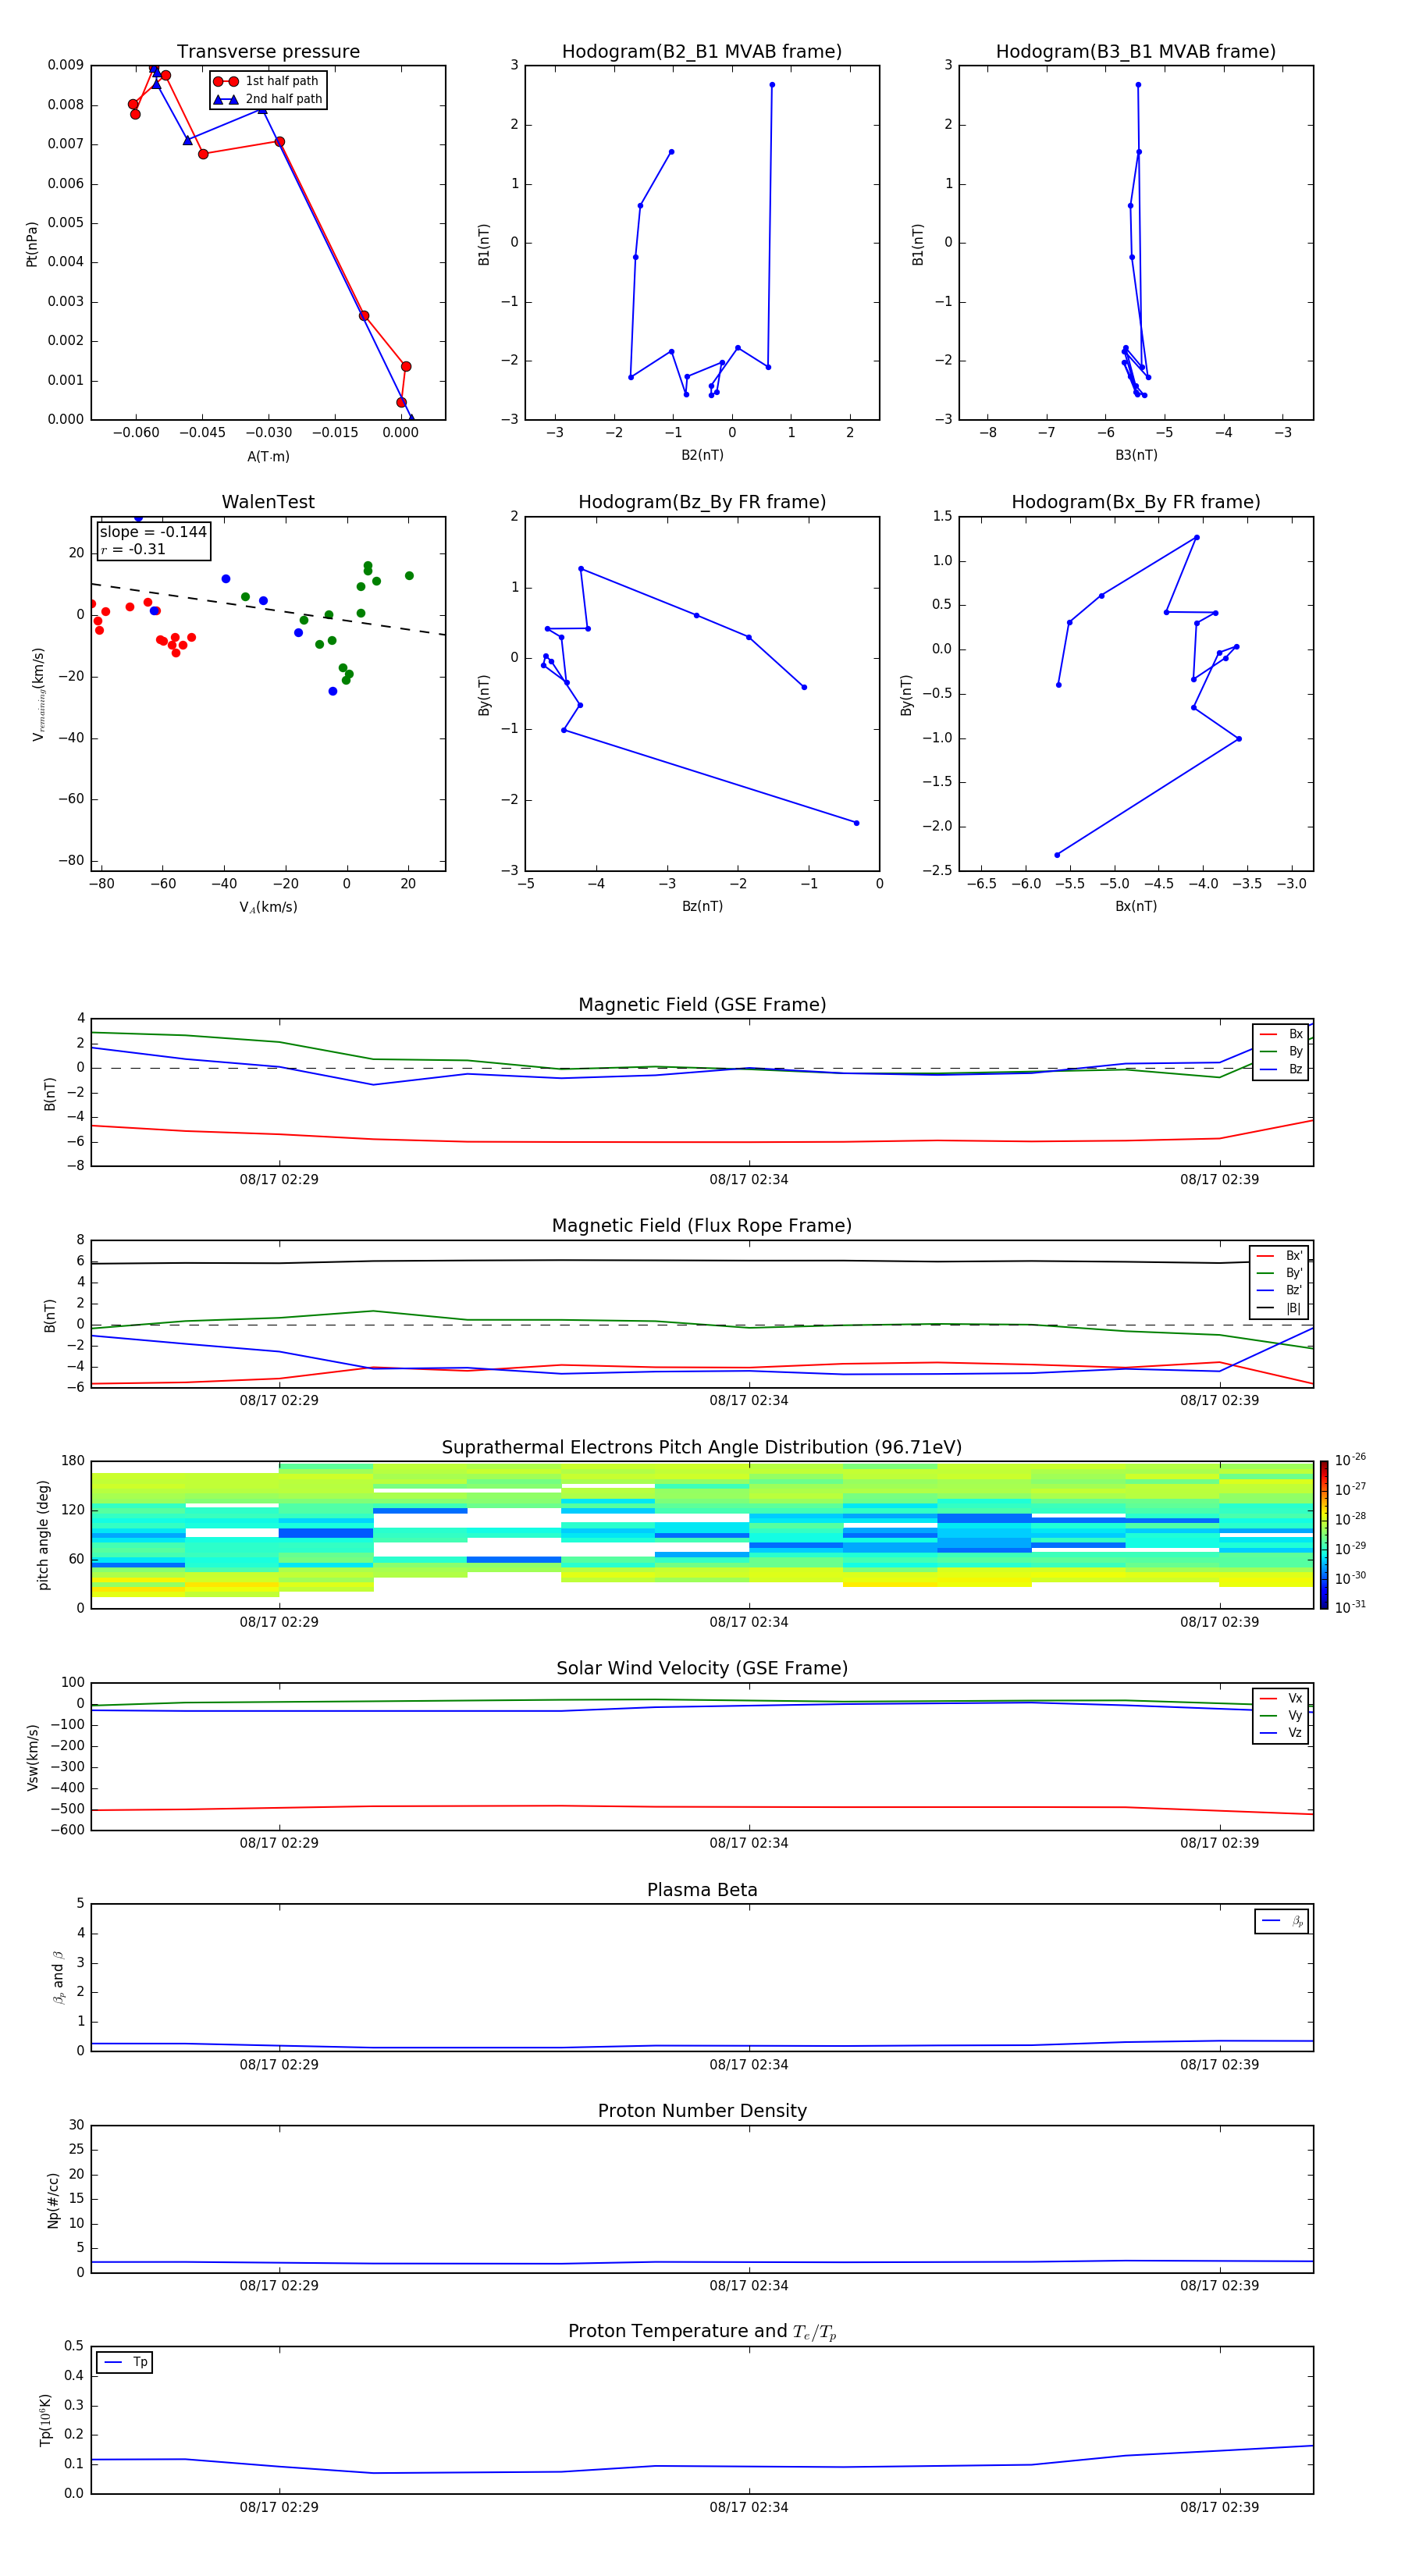The width and height of the screenshot is (1405, 2576).
Task: Click the dashed regression line in WalenTest
Action: tap(268, 609)
